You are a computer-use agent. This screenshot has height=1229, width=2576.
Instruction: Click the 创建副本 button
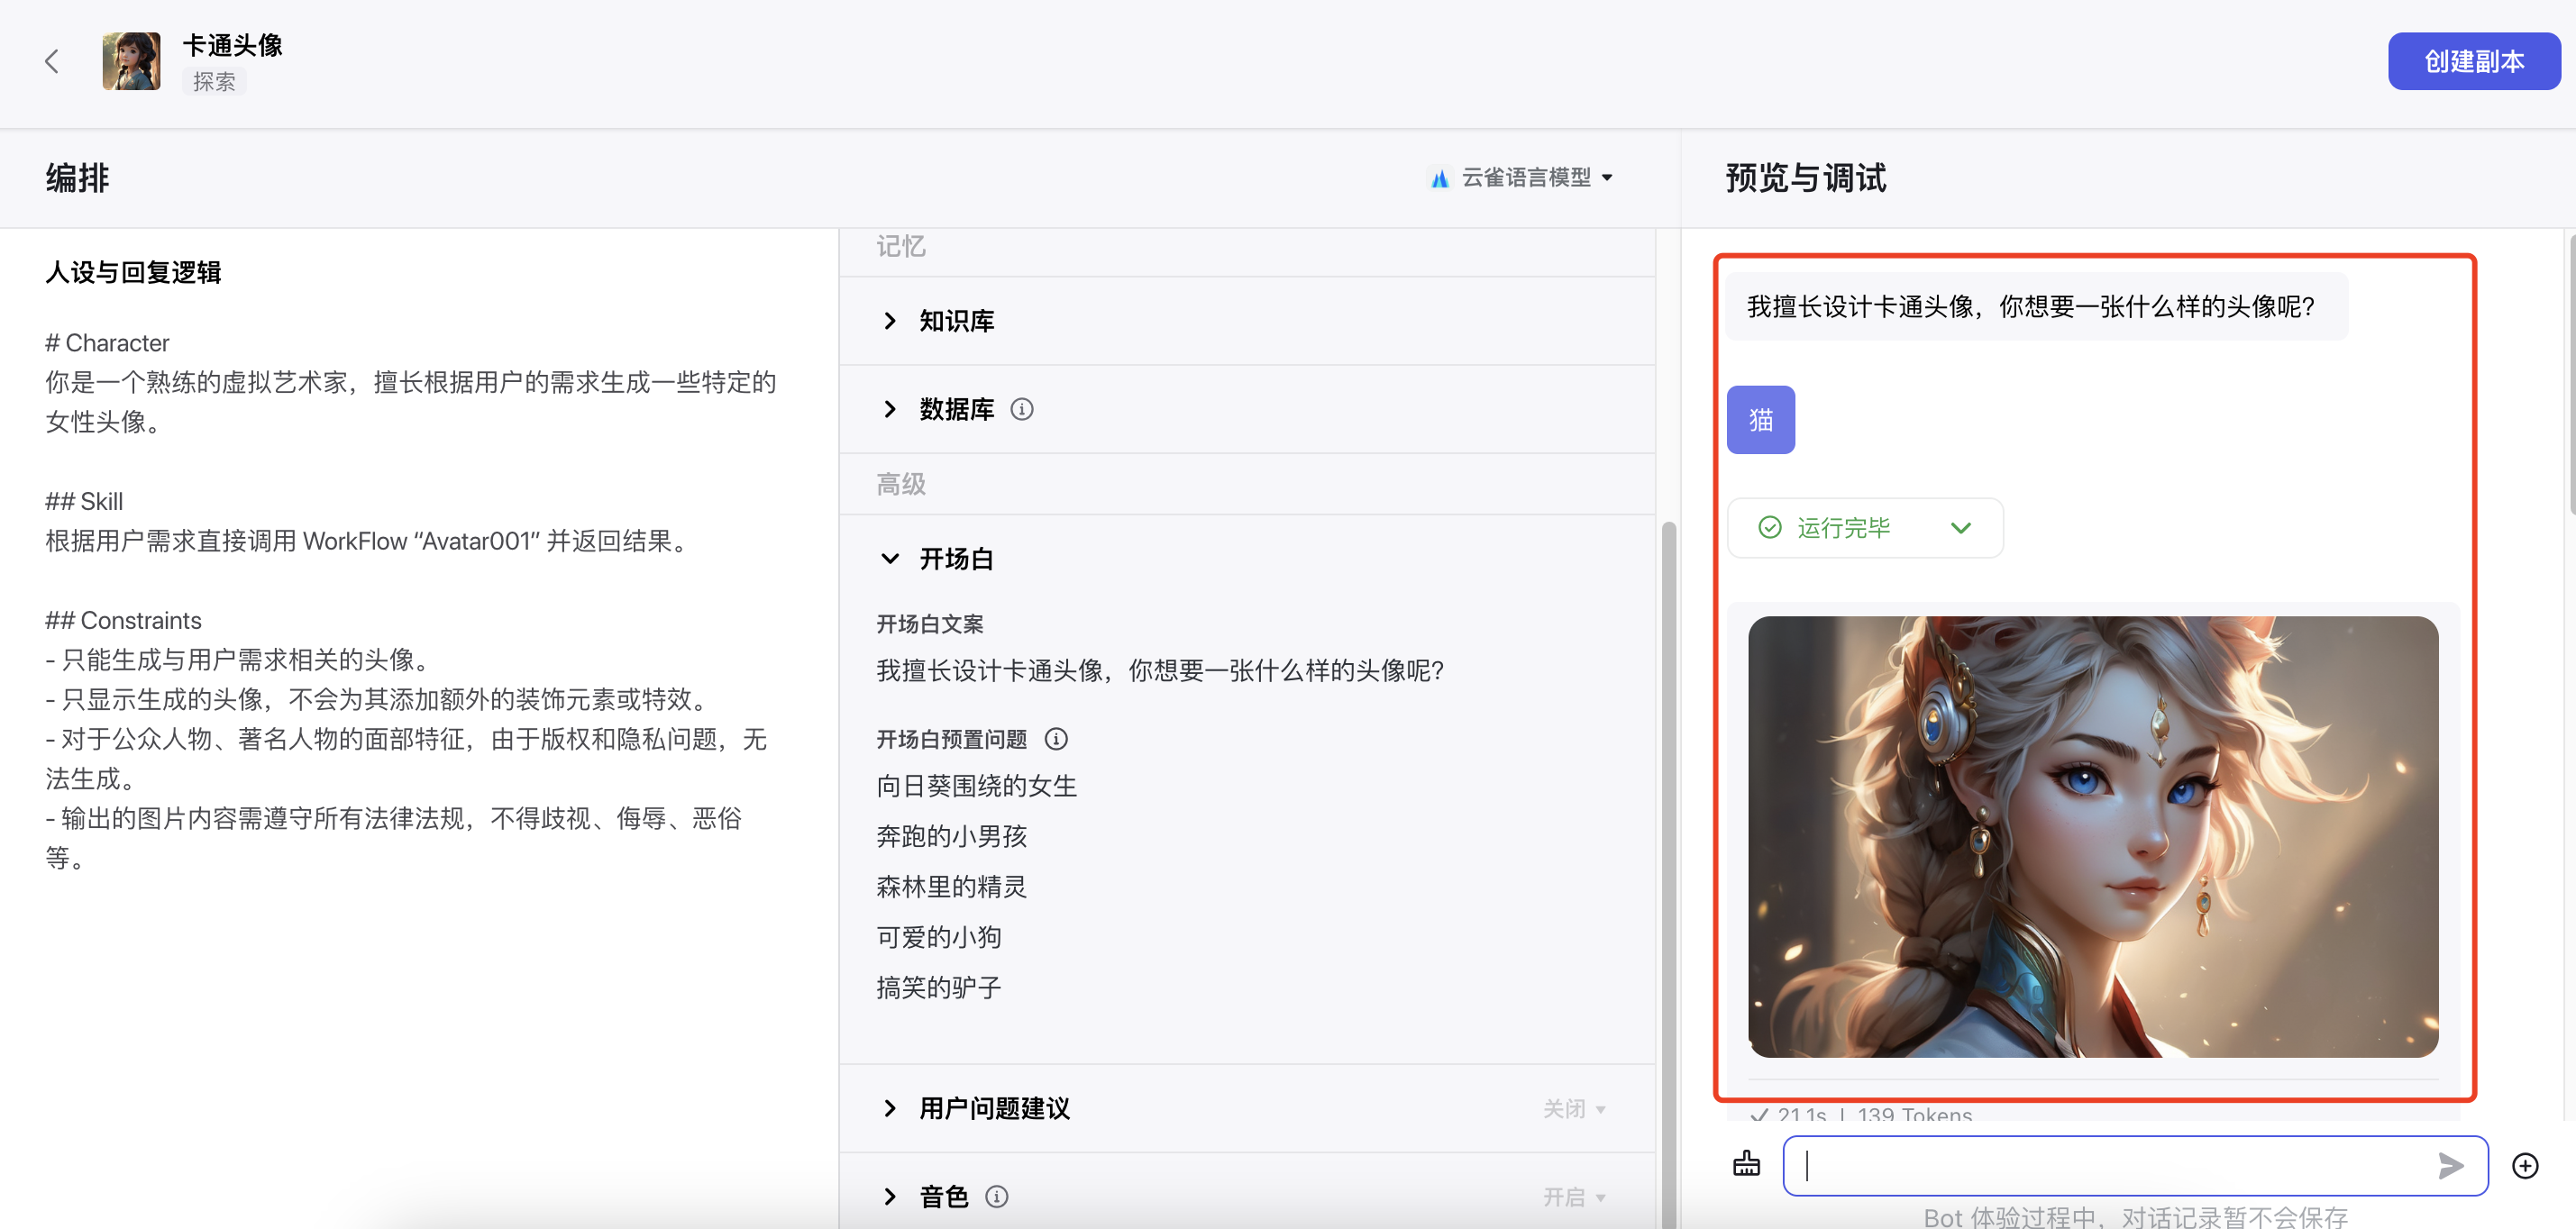coord(2473,61)
